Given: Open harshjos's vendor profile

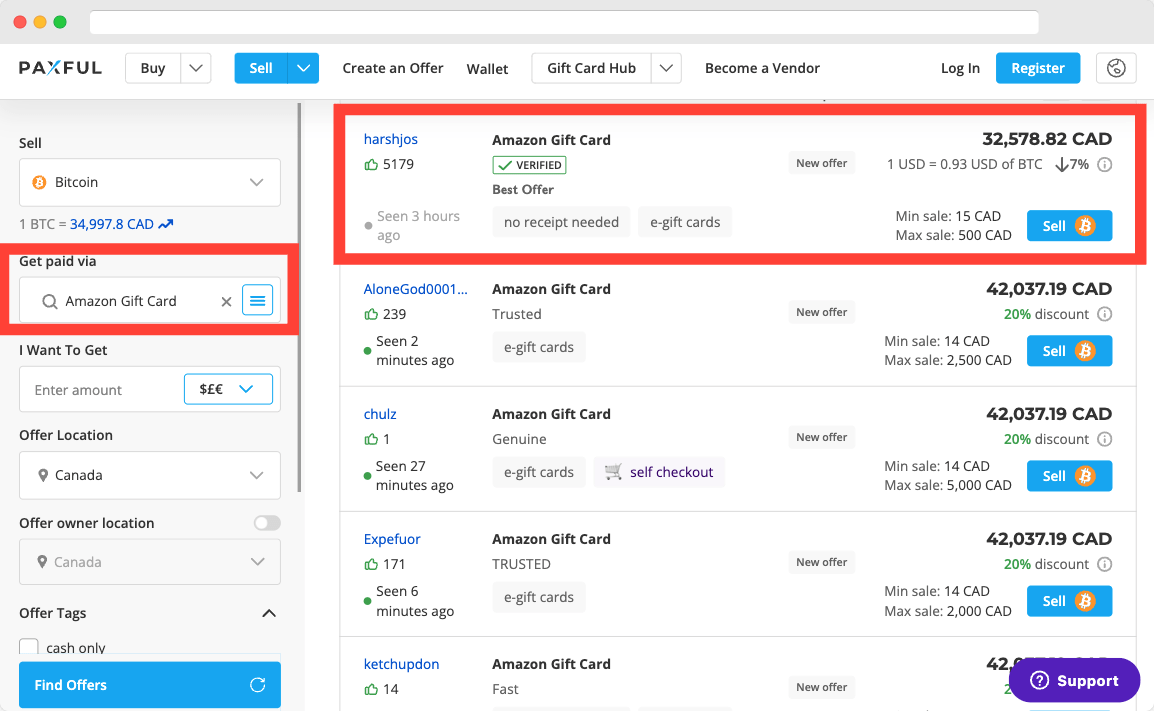Looking at the screenshot, I should point(391,139).
